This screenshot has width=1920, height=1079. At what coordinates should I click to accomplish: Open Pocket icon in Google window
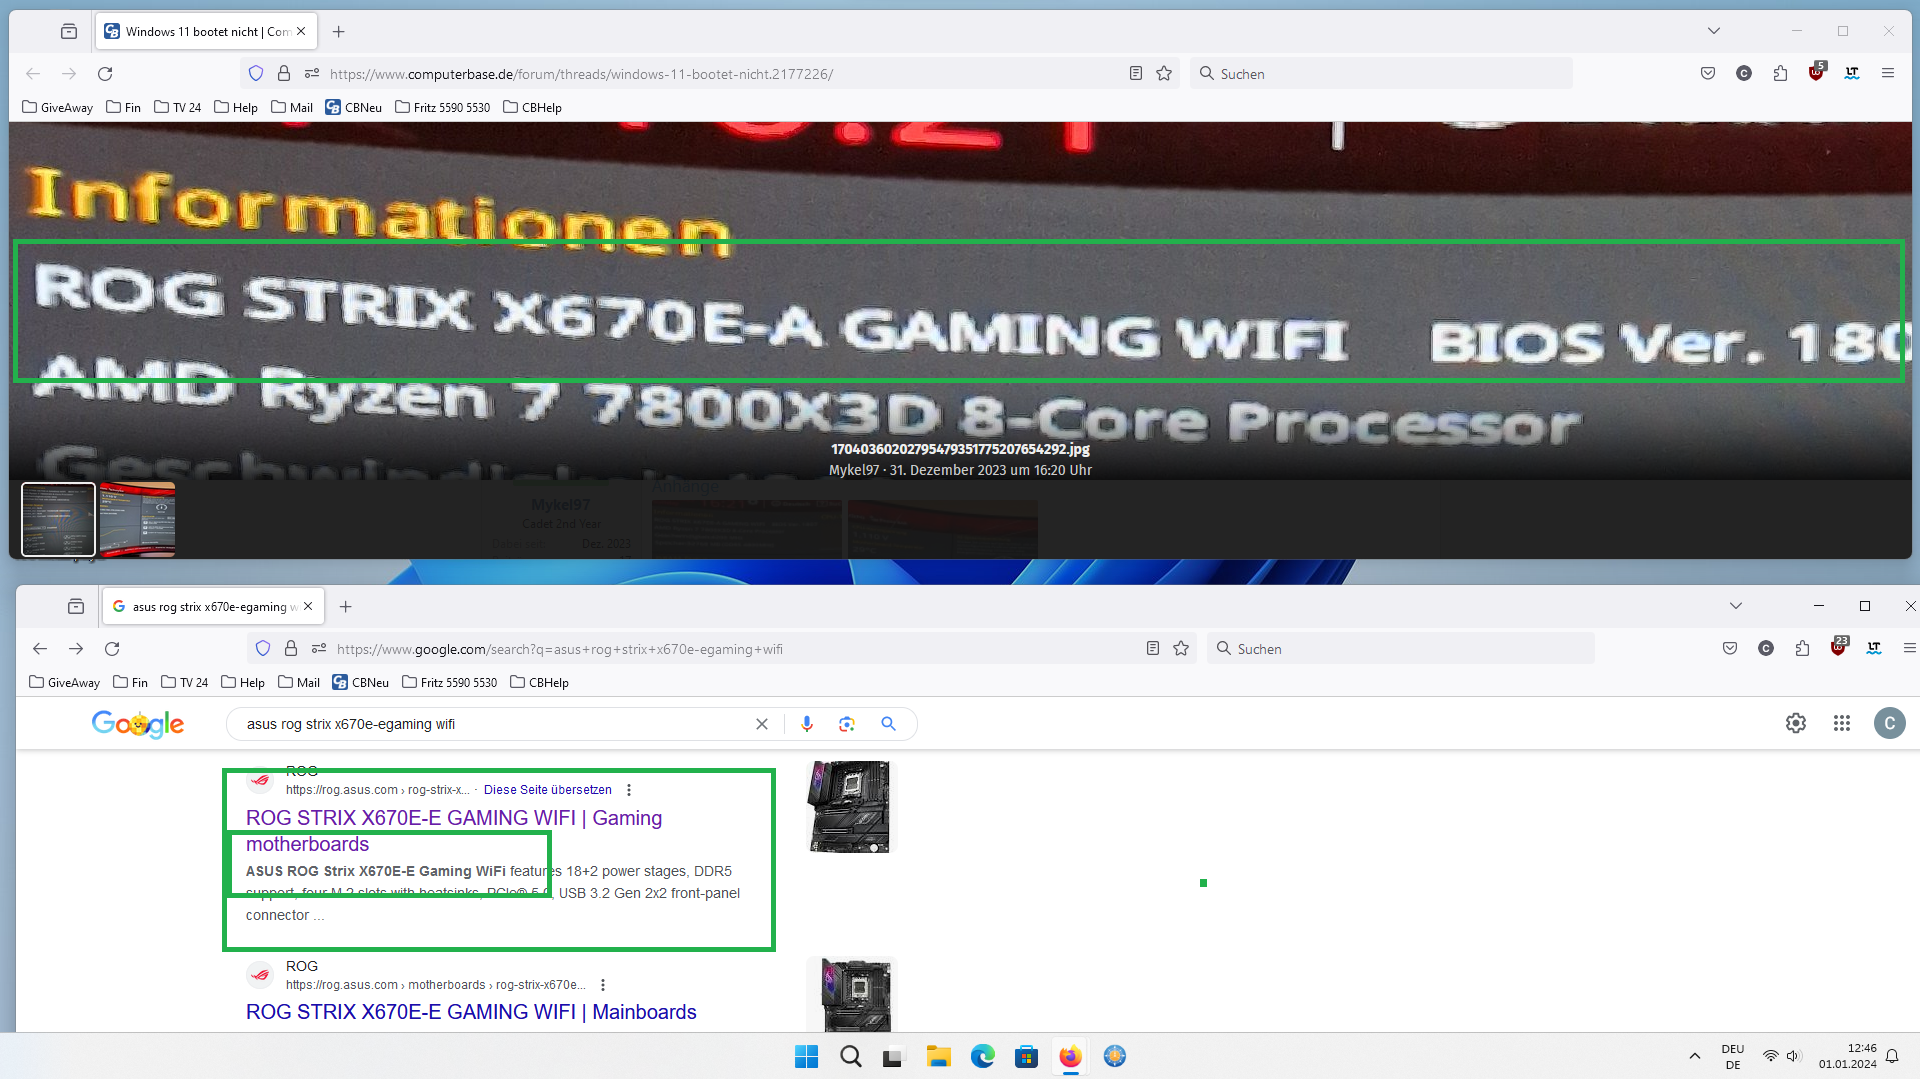[x=1730, y=648]
